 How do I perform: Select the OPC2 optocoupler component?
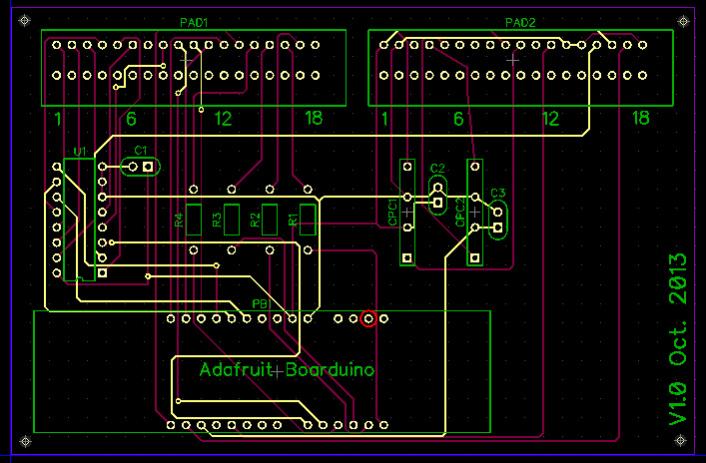475,211
